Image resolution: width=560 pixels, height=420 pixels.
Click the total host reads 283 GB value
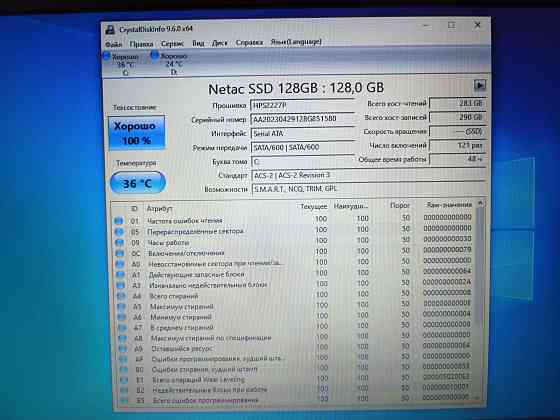point(458,103)
